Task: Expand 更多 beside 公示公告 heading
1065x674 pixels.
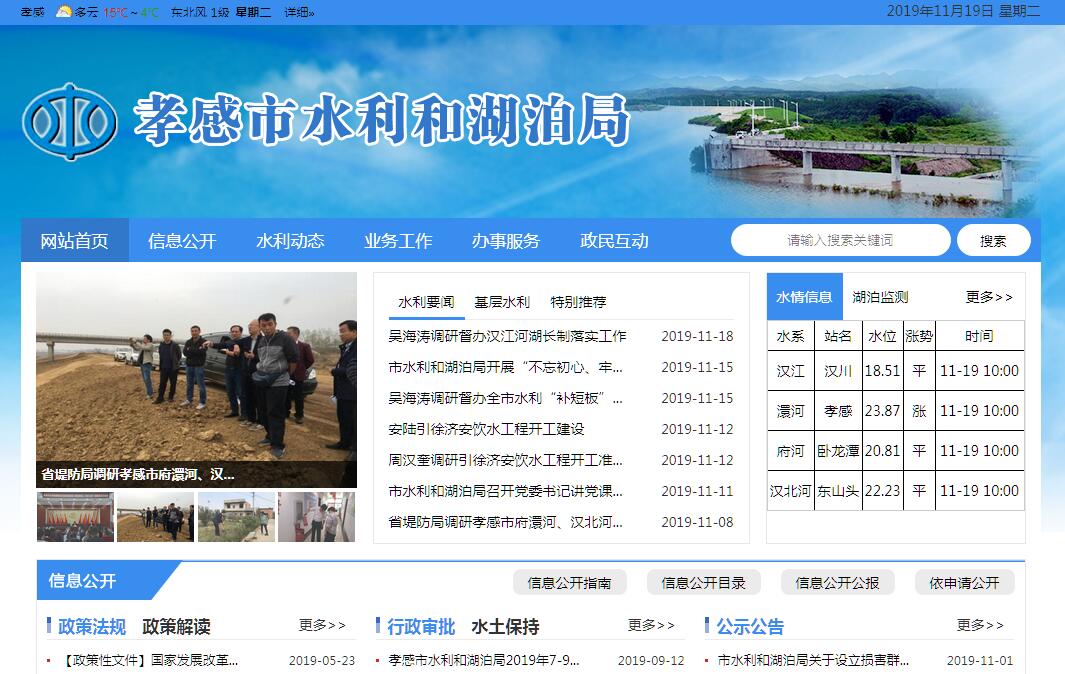Action: pyautogui.click(x=980, y=625)
